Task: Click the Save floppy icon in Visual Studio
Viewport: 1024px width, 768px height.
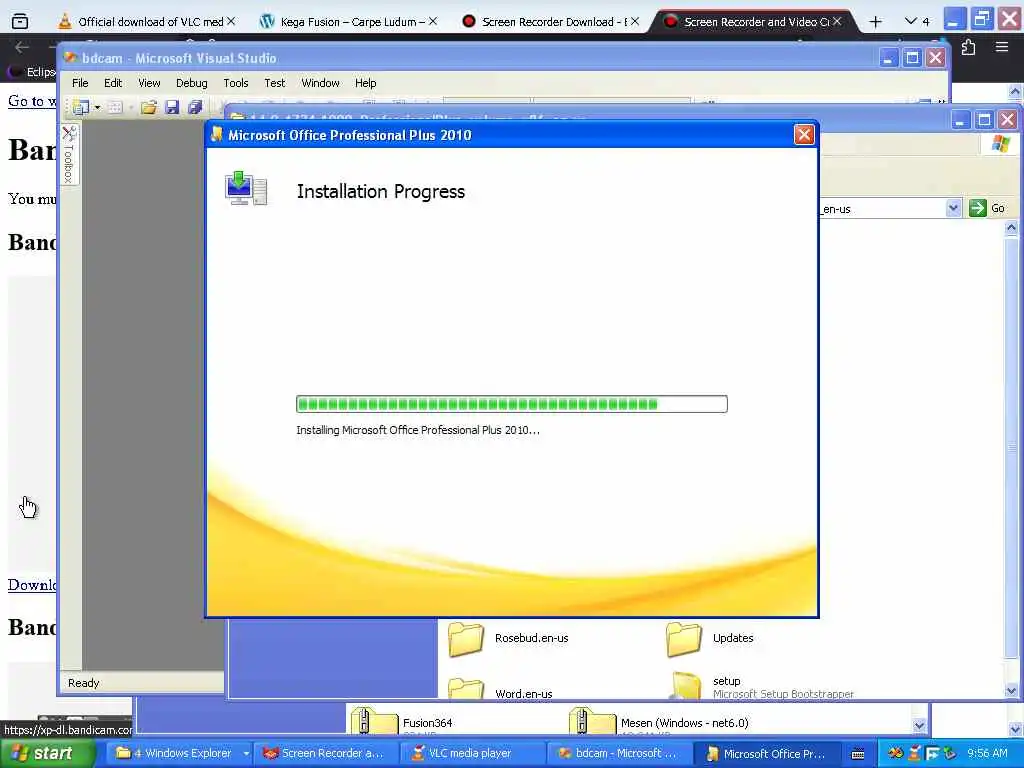Action: [x=172, y=107]
